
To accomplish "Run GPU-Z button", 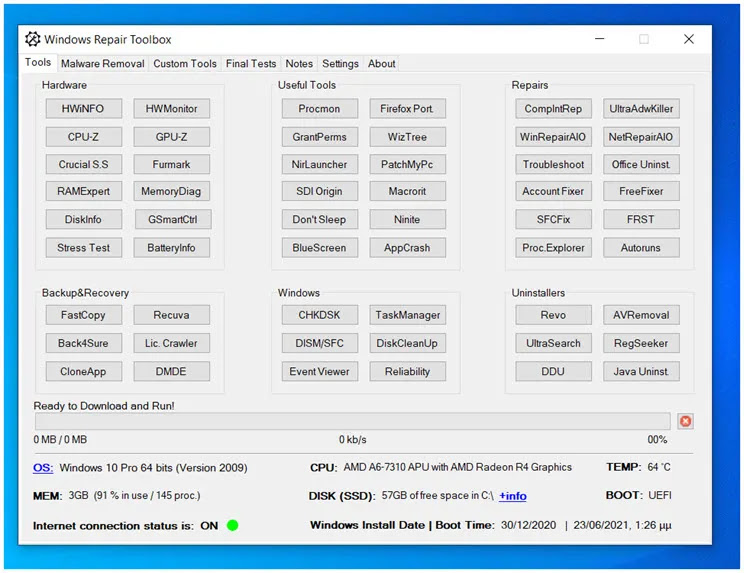I will pos(171,137).
